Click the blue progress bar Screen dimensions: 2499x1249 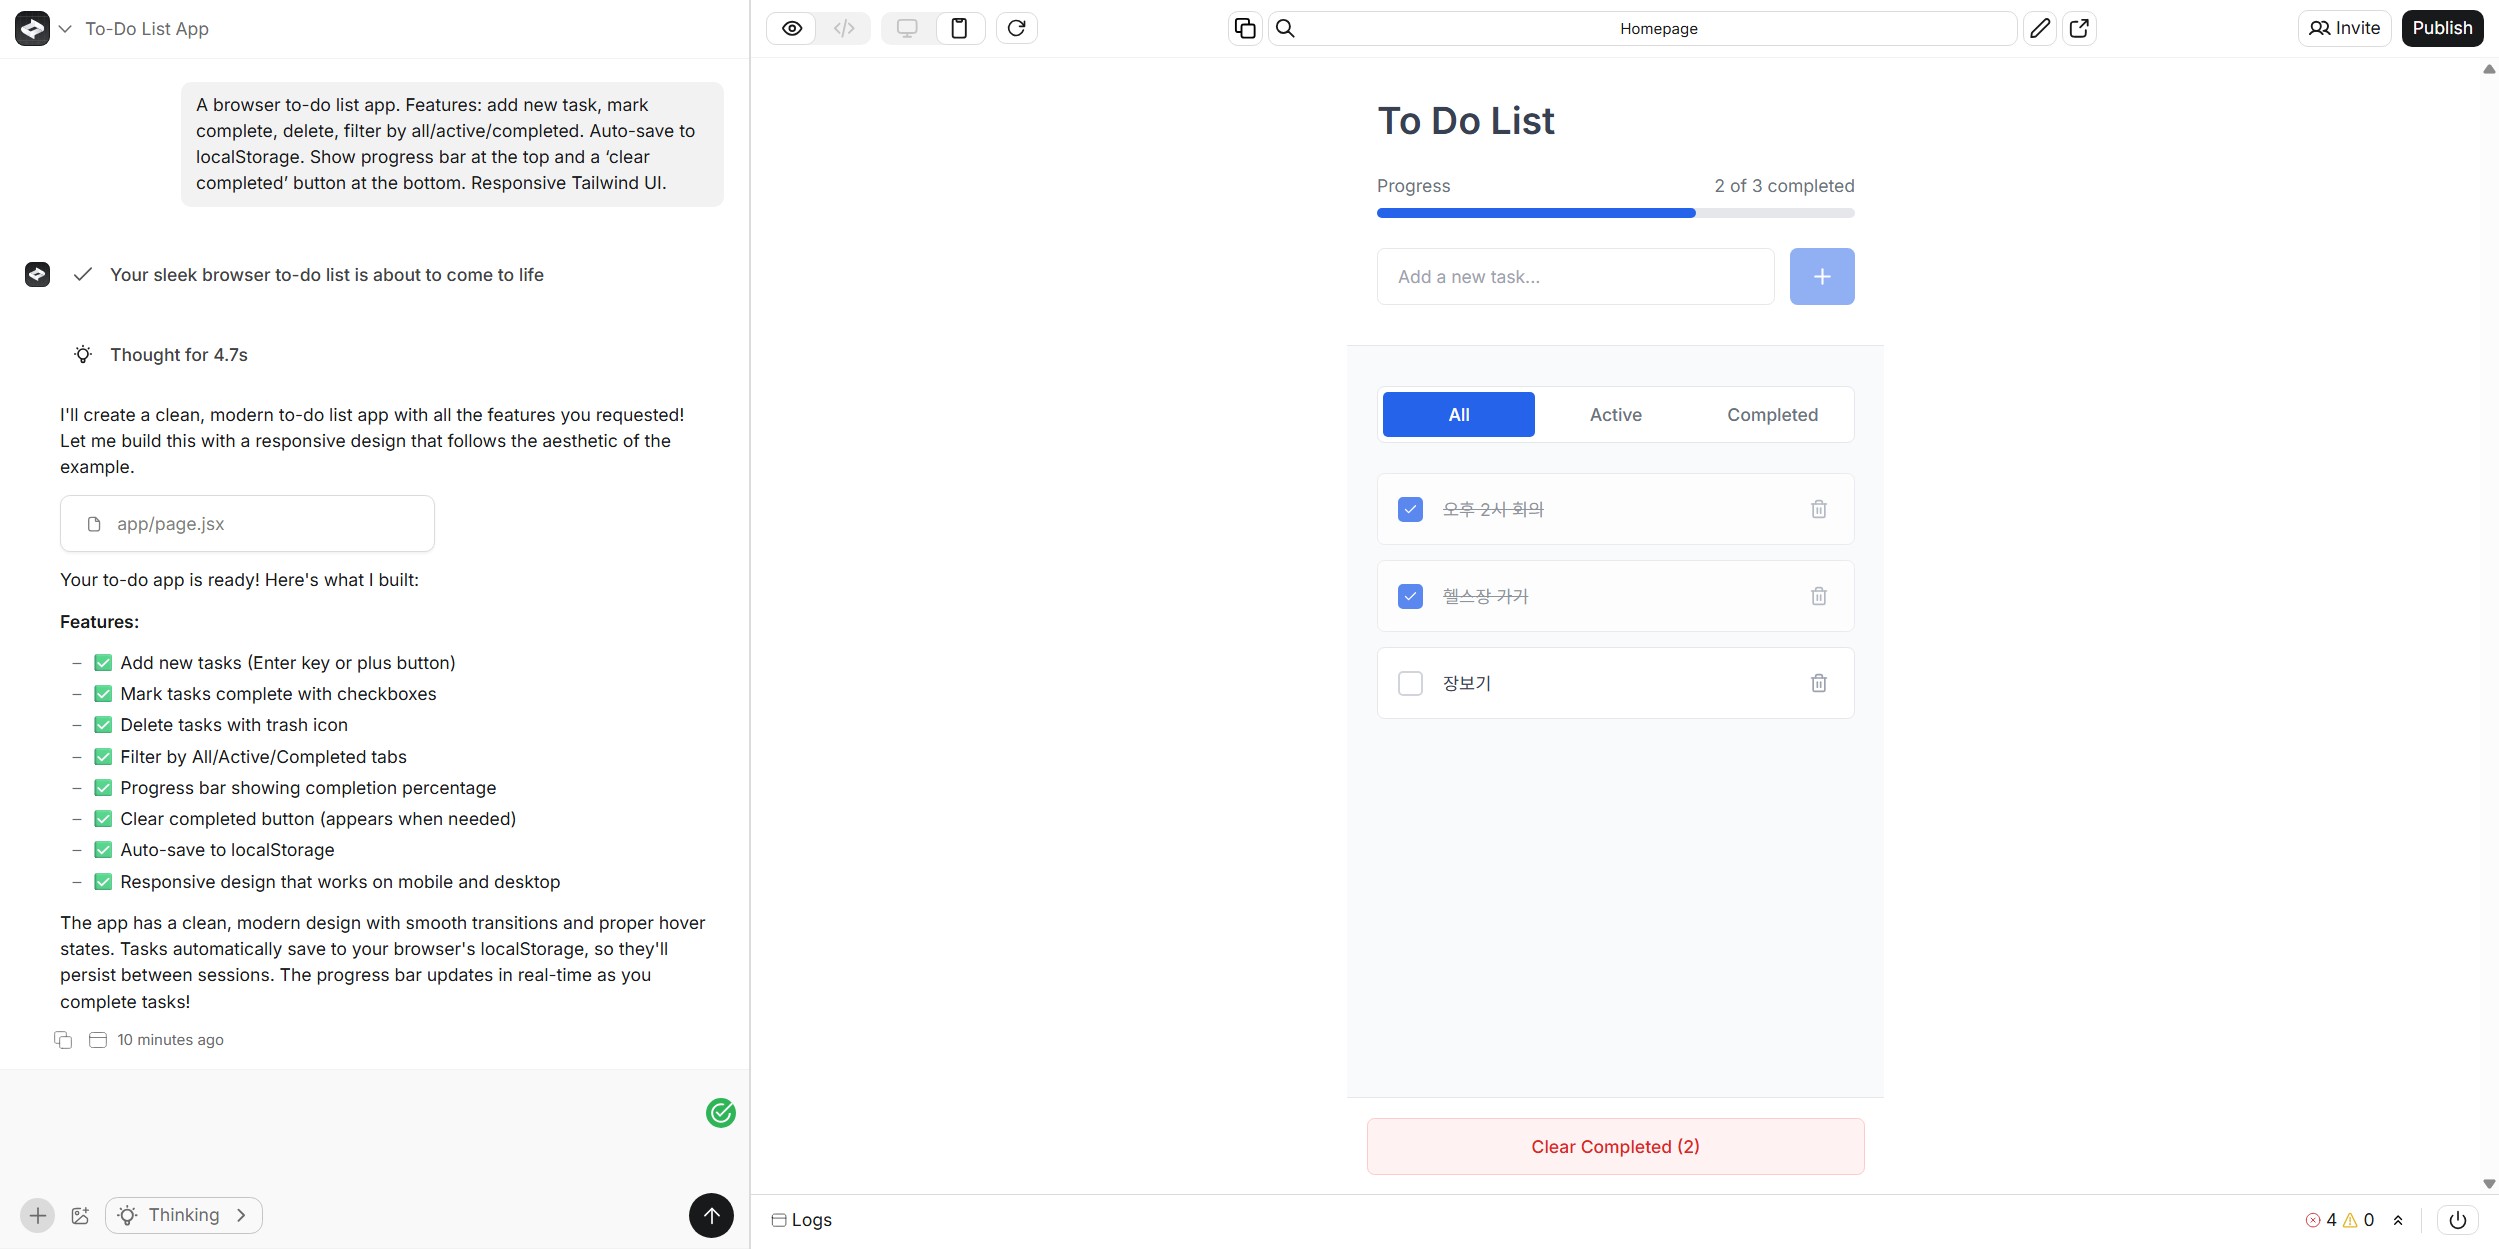[x=1536, y=213]
